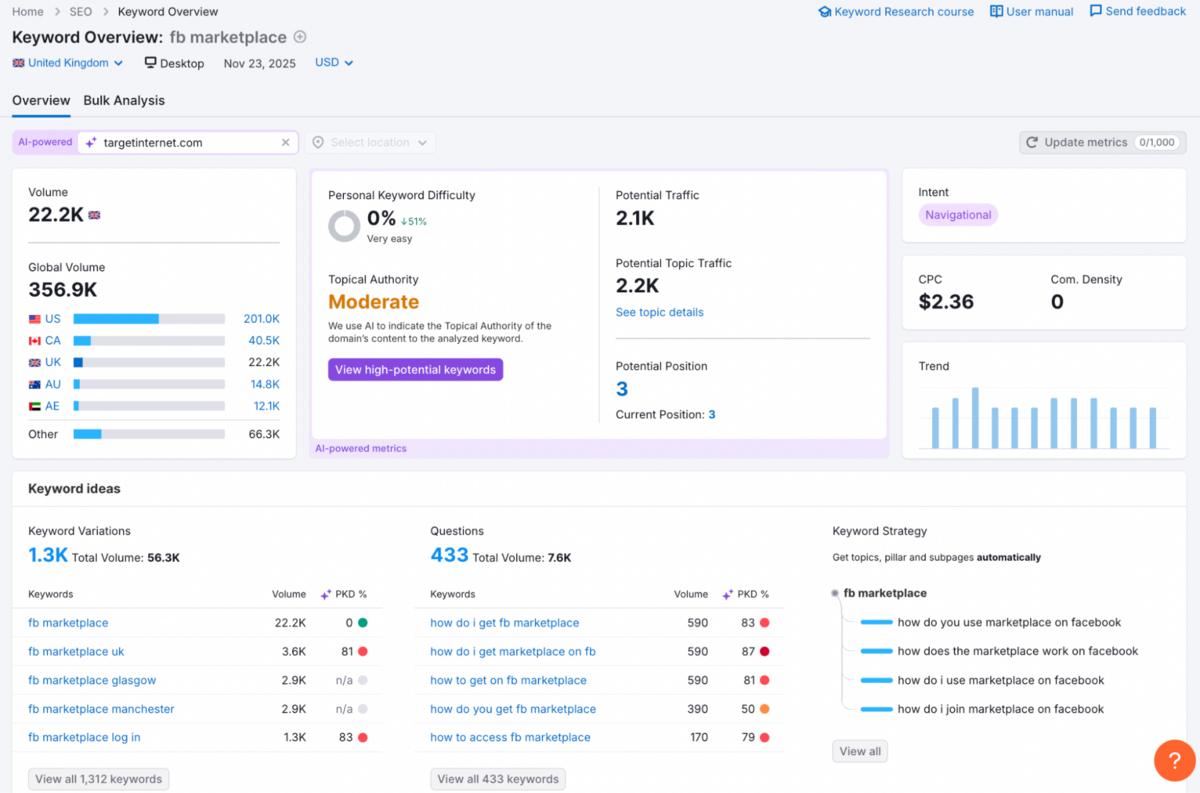1200x793 pixels.
Task: Clear the targetinternet.com domain with X
Action: click(285, 143)
